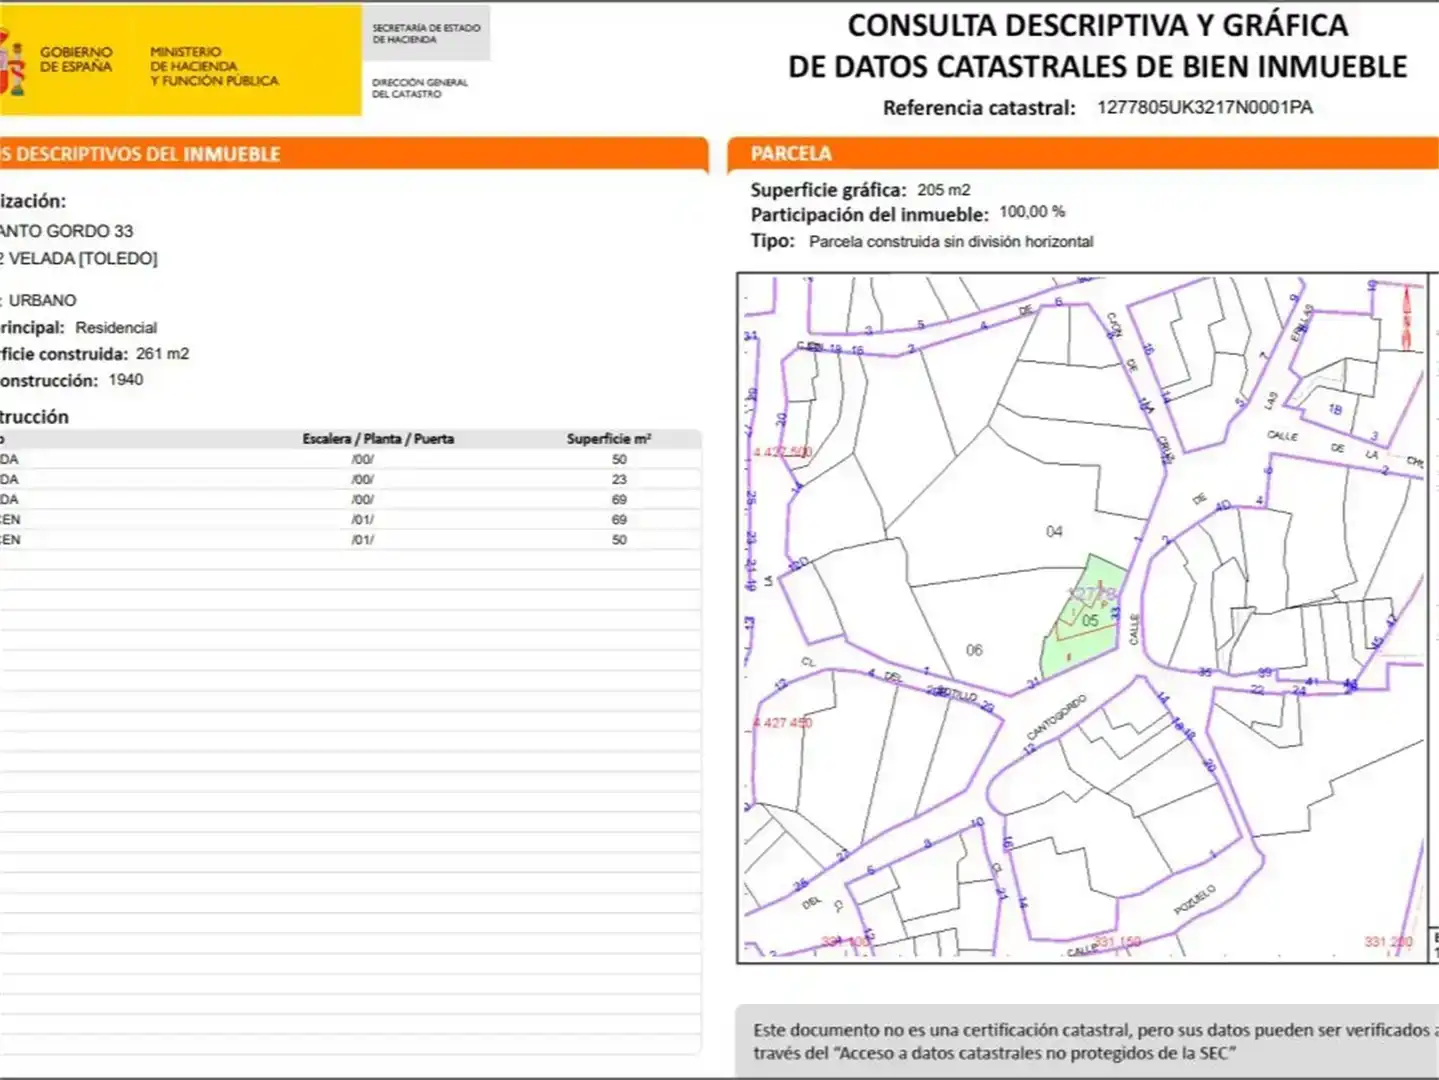Click the first table row with surface 50
The image size is (1439, 1080).
pyautogui.click(x=350, y=459)
